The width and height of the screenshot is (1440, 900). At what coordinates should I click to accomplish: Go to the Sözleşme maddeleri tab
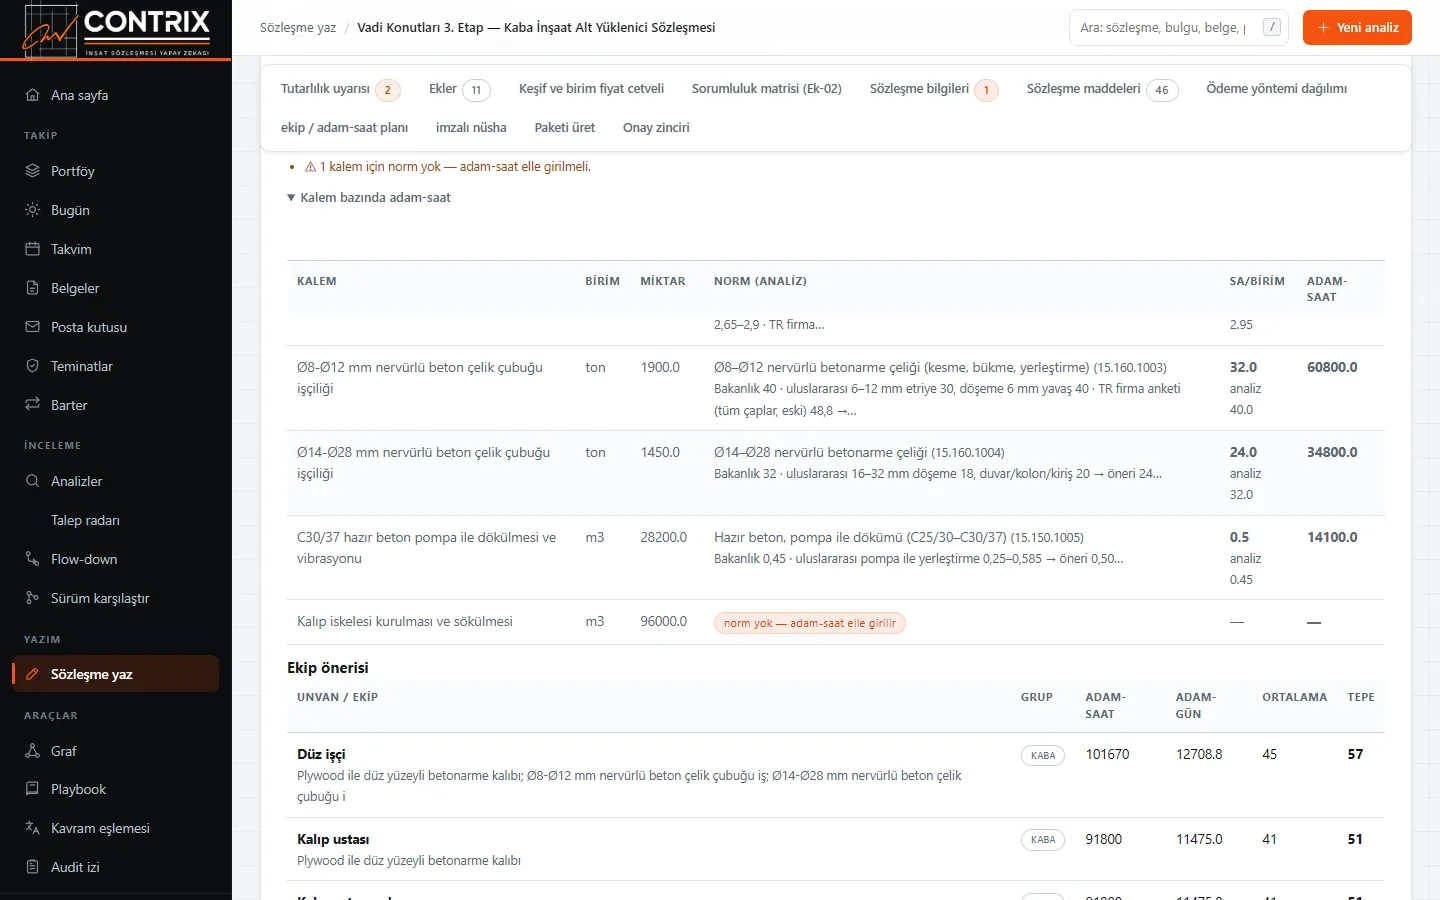coord(1102,89)
